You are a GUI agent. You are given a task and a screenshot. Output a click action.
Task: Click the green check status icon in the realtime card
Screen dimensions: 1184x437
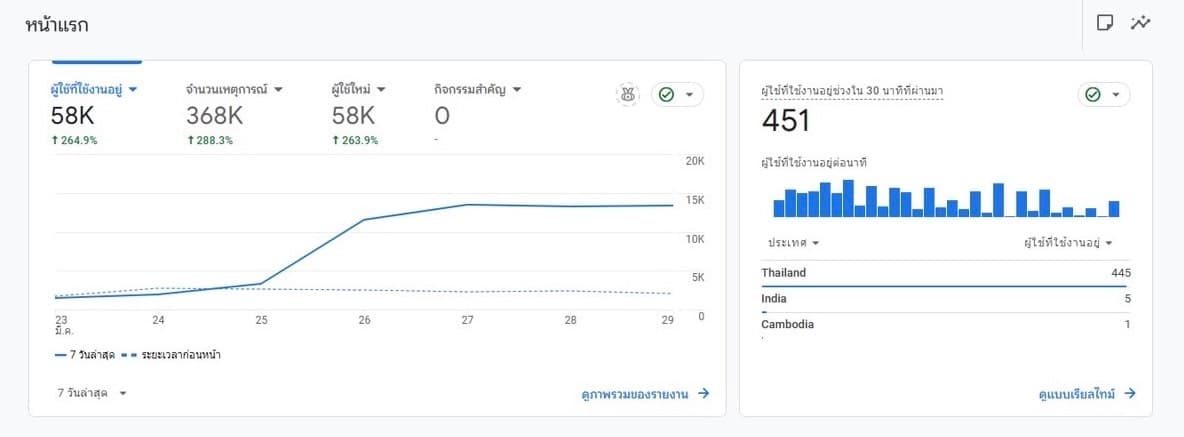[x=1093, y=94]
